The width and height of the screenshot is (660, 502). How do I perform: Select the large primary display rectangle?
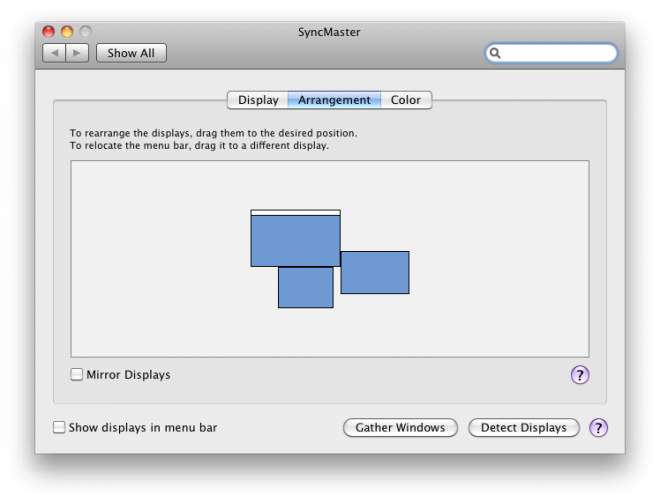(x=295, y=241)
